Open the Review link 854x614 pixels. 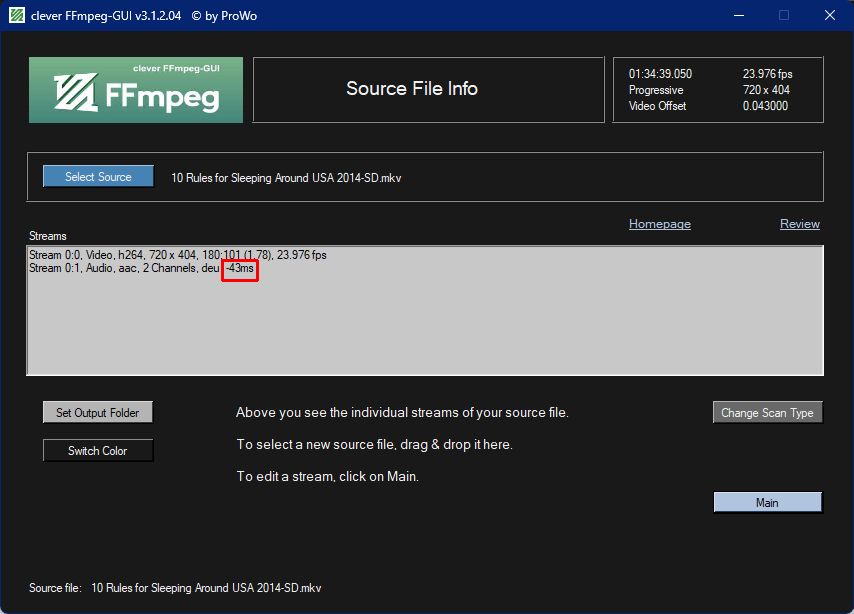click(x=800, y=224)
